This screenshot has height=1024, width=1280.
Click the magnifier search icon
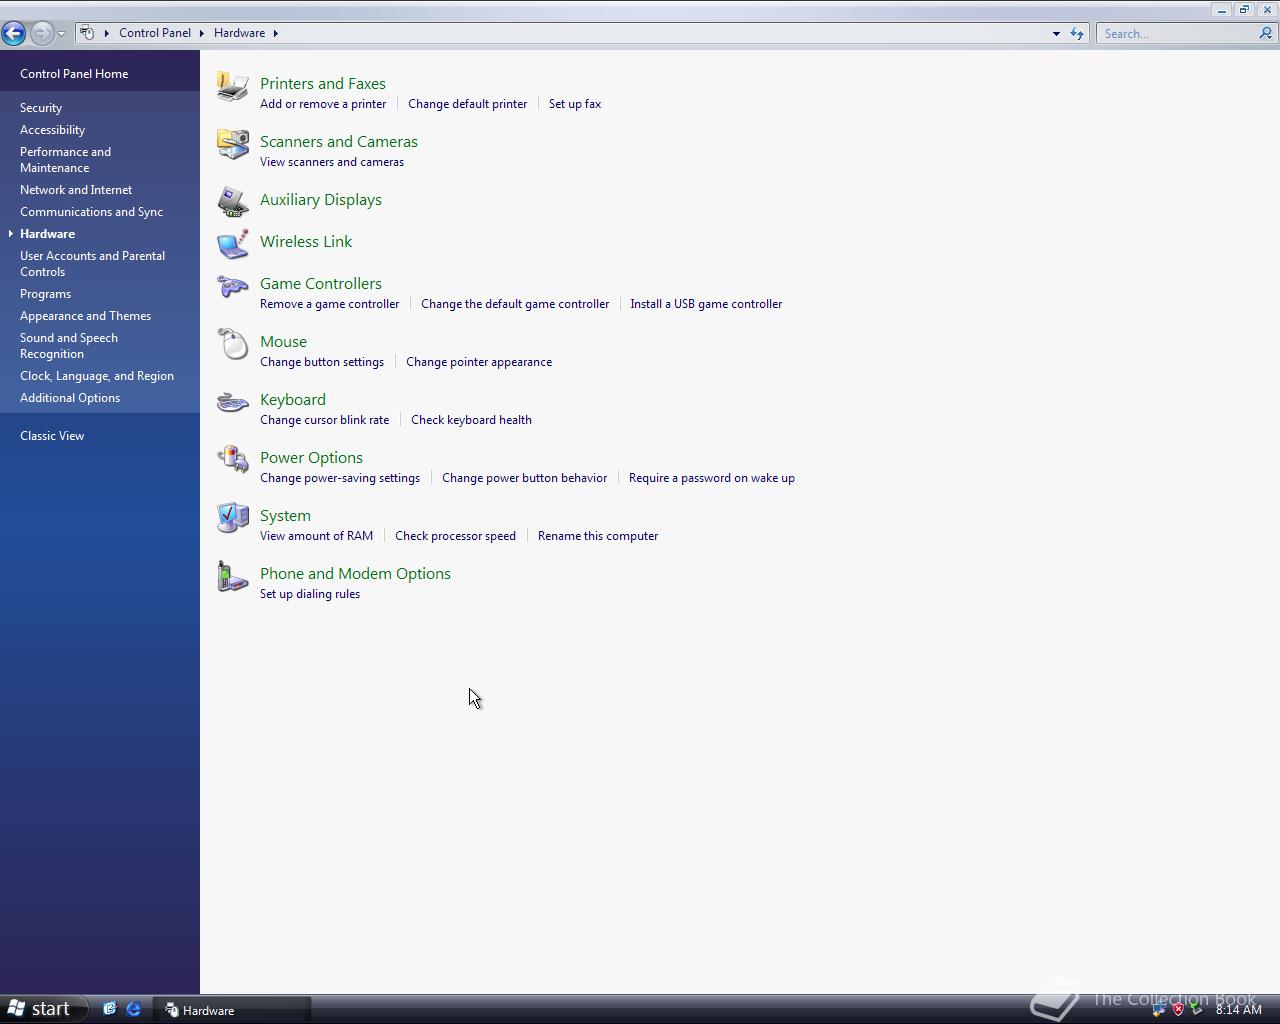[x=1265, y=33]
